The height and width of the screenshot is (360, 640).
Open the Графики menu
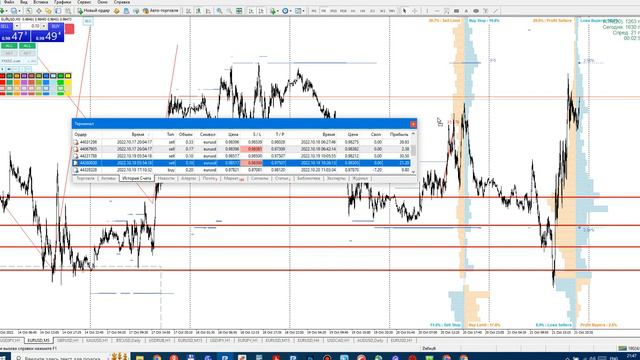(62, 2)
